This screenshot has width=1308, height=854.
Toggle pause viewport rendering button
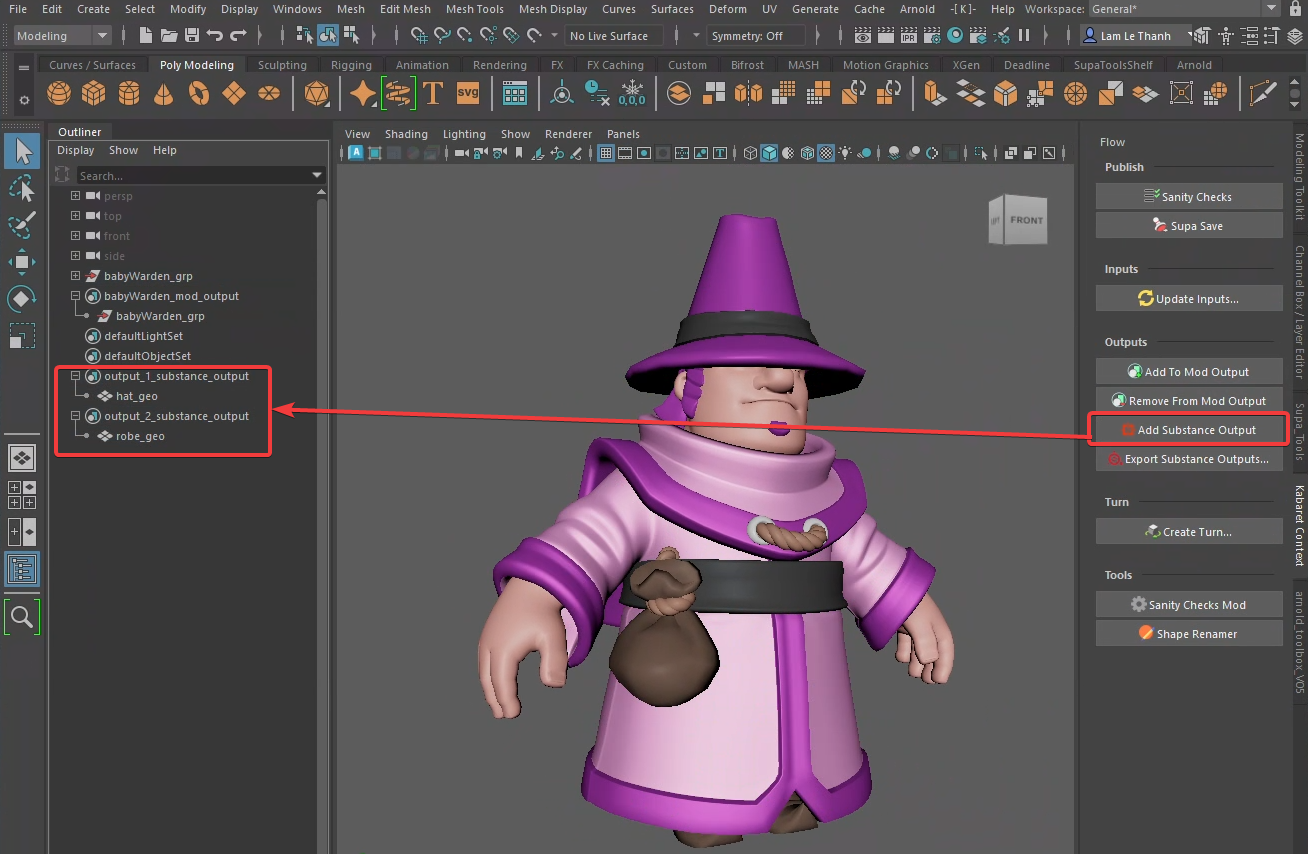1024,36
